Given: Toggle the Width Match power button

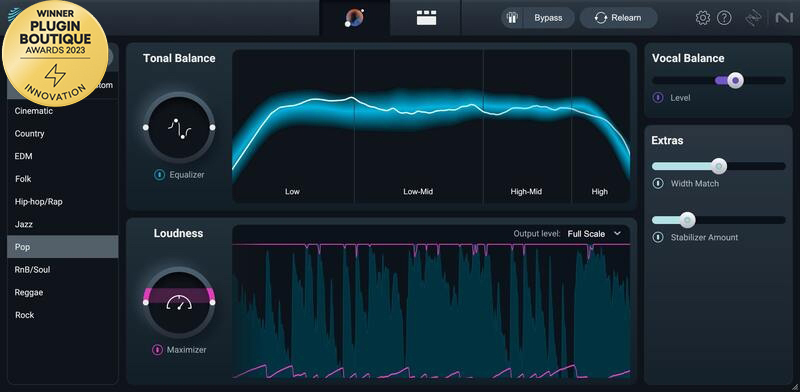Looking at the screenshot, I should click(658, 183).
